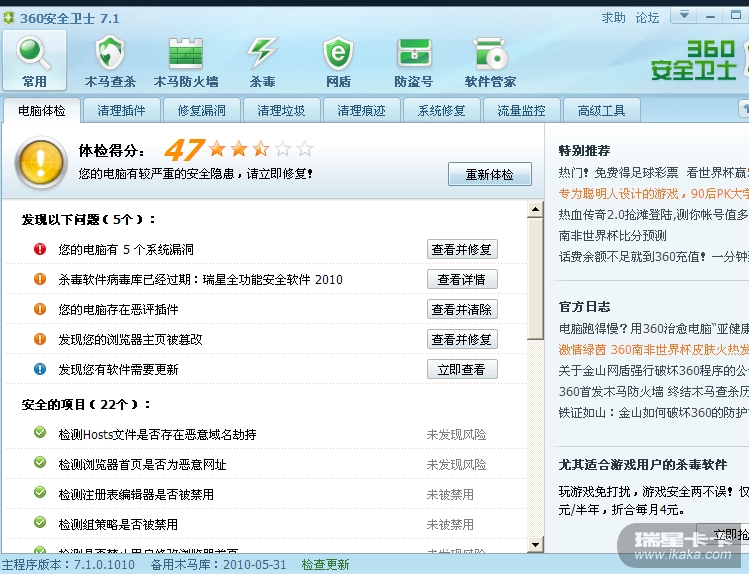
Task: Open 网盾 green e shield icon
Action: [x=338, y=53]
